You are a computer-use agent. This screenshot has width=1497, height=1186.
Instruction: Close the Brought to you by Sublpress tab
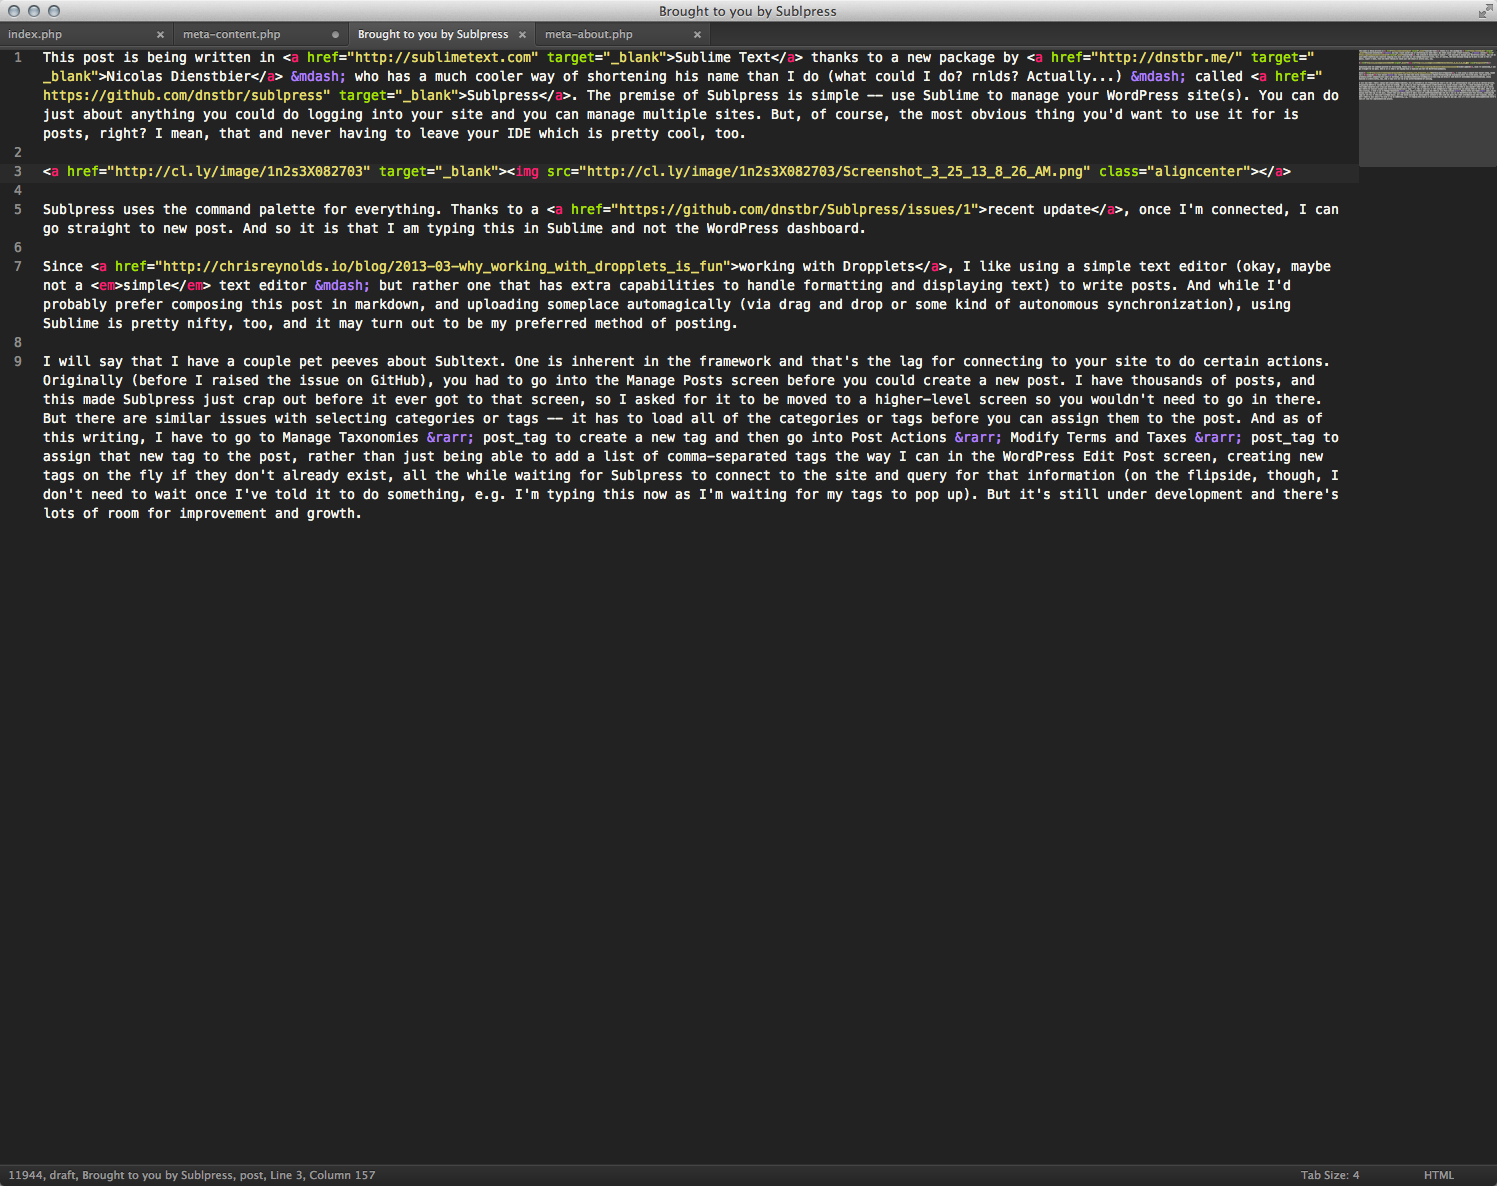tap(522, 35)
